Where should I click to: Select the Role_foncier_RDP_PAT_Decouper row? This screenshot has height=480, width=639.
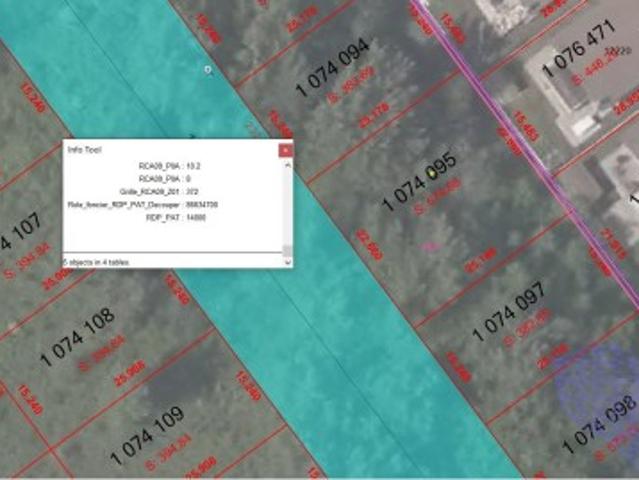(143, 205)
